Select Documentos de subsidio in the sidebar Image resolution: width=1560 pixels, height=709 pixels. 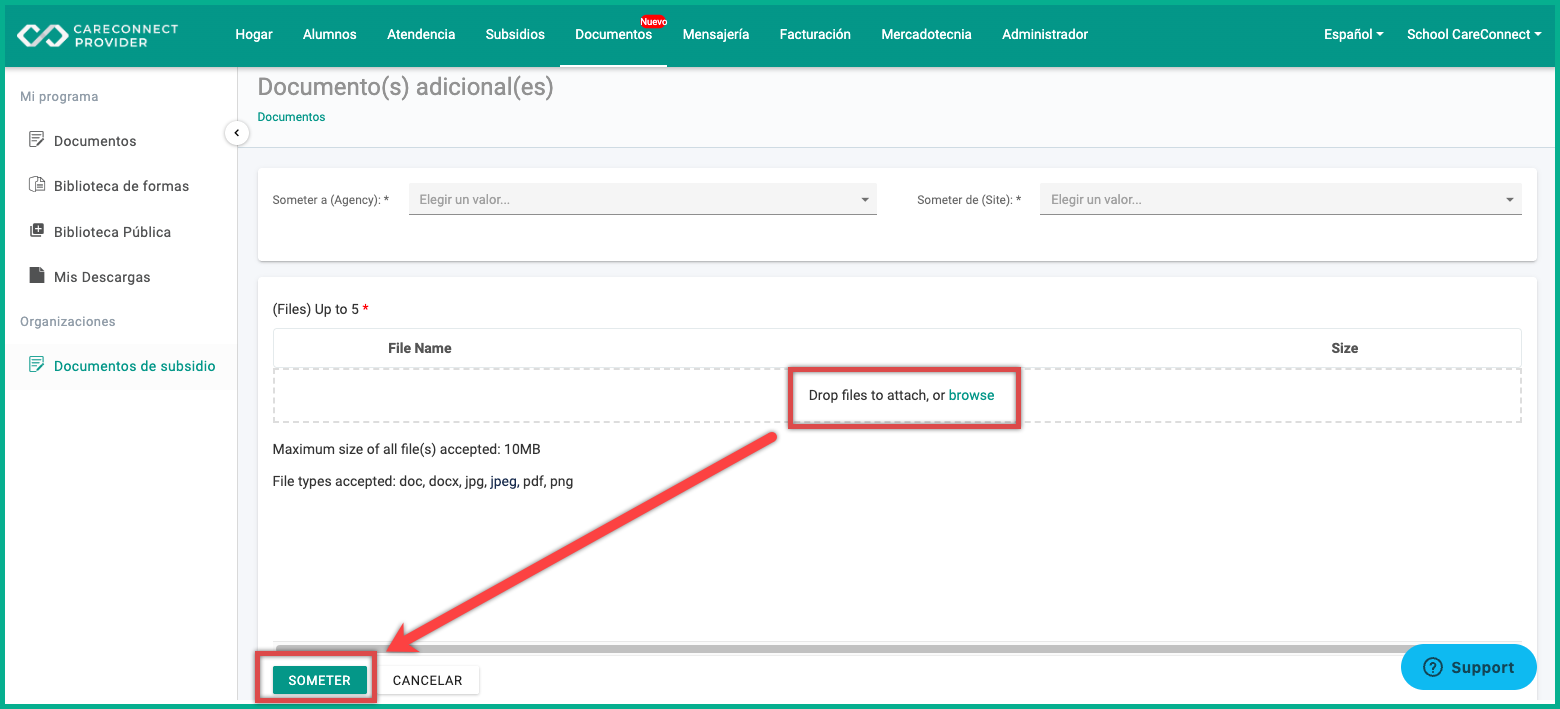[135, 366]
